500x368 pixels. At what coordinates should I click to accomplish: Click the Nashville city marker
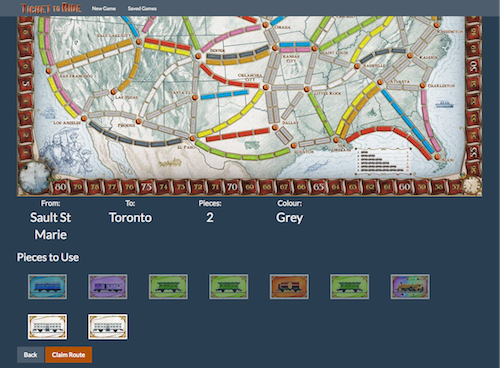tap(357, 66)
